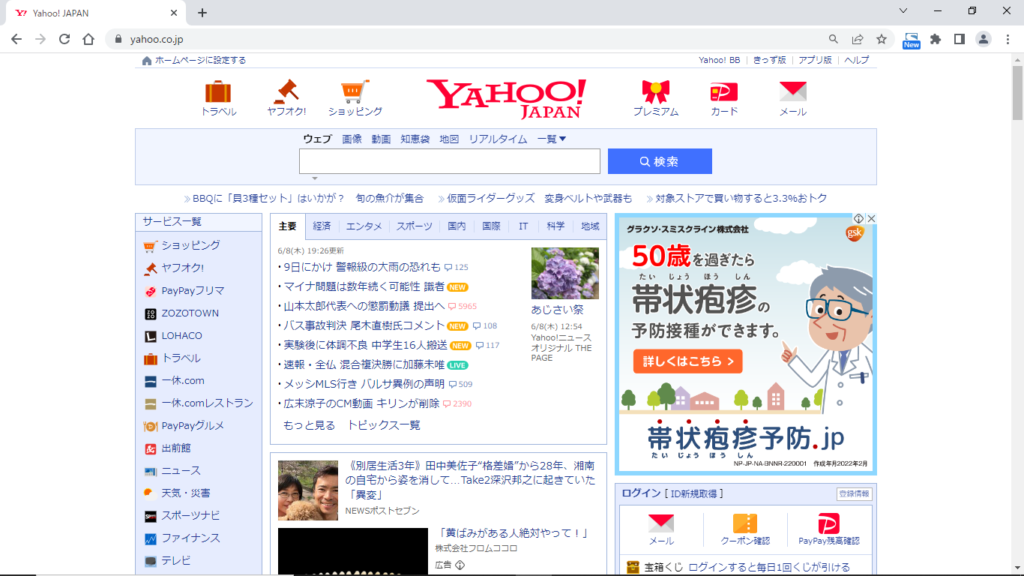Expand the 一覧 search category dropdown
The width and height of the screenshot is (1024, 576).
tap(551, 139)
